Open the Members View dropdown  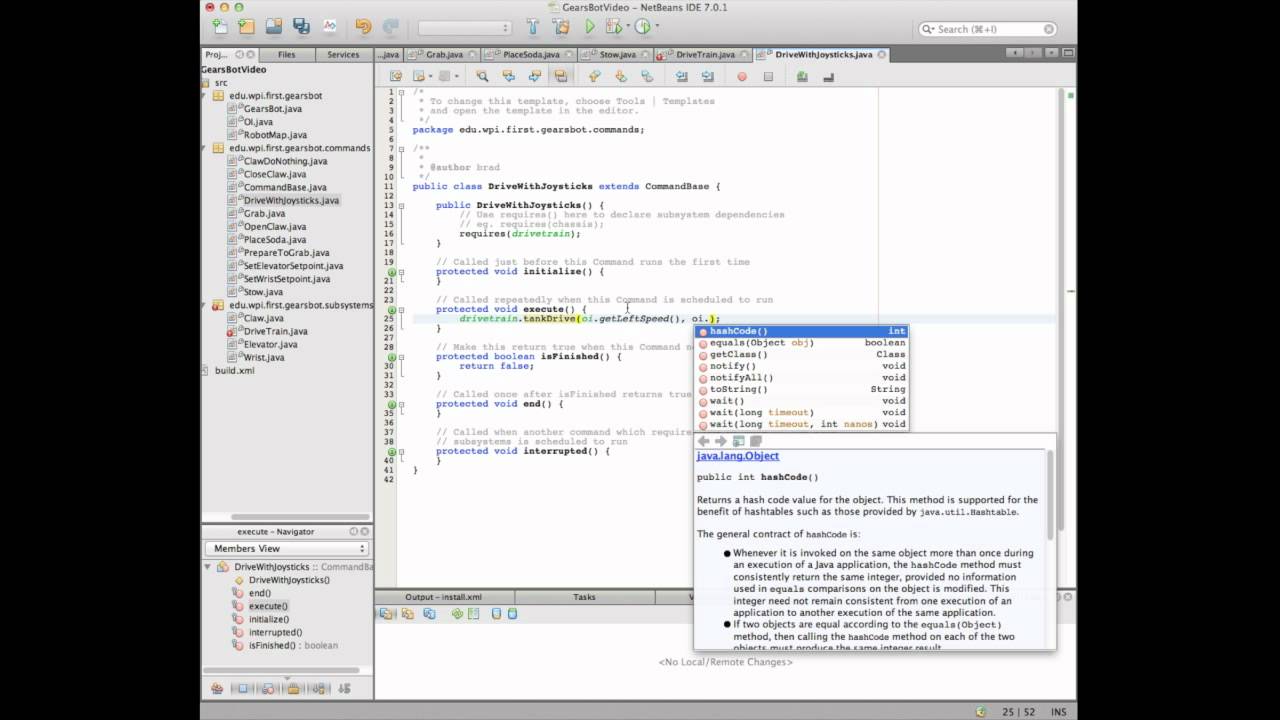288,548
